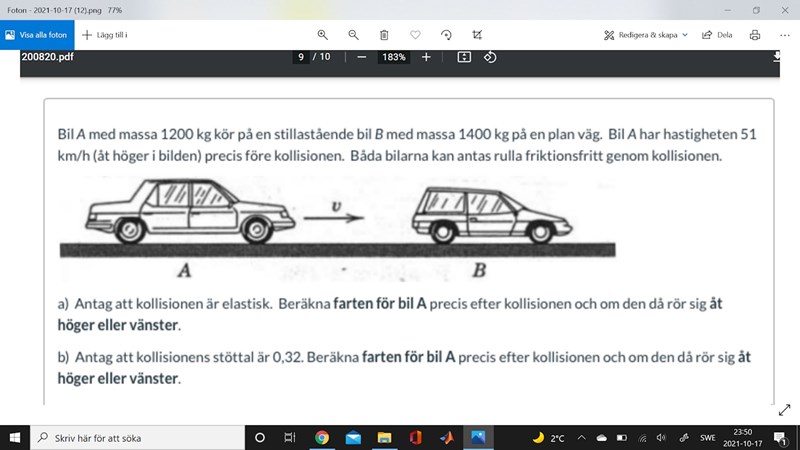Open the Wi-Fi network status icon

[x=641, y=437]
